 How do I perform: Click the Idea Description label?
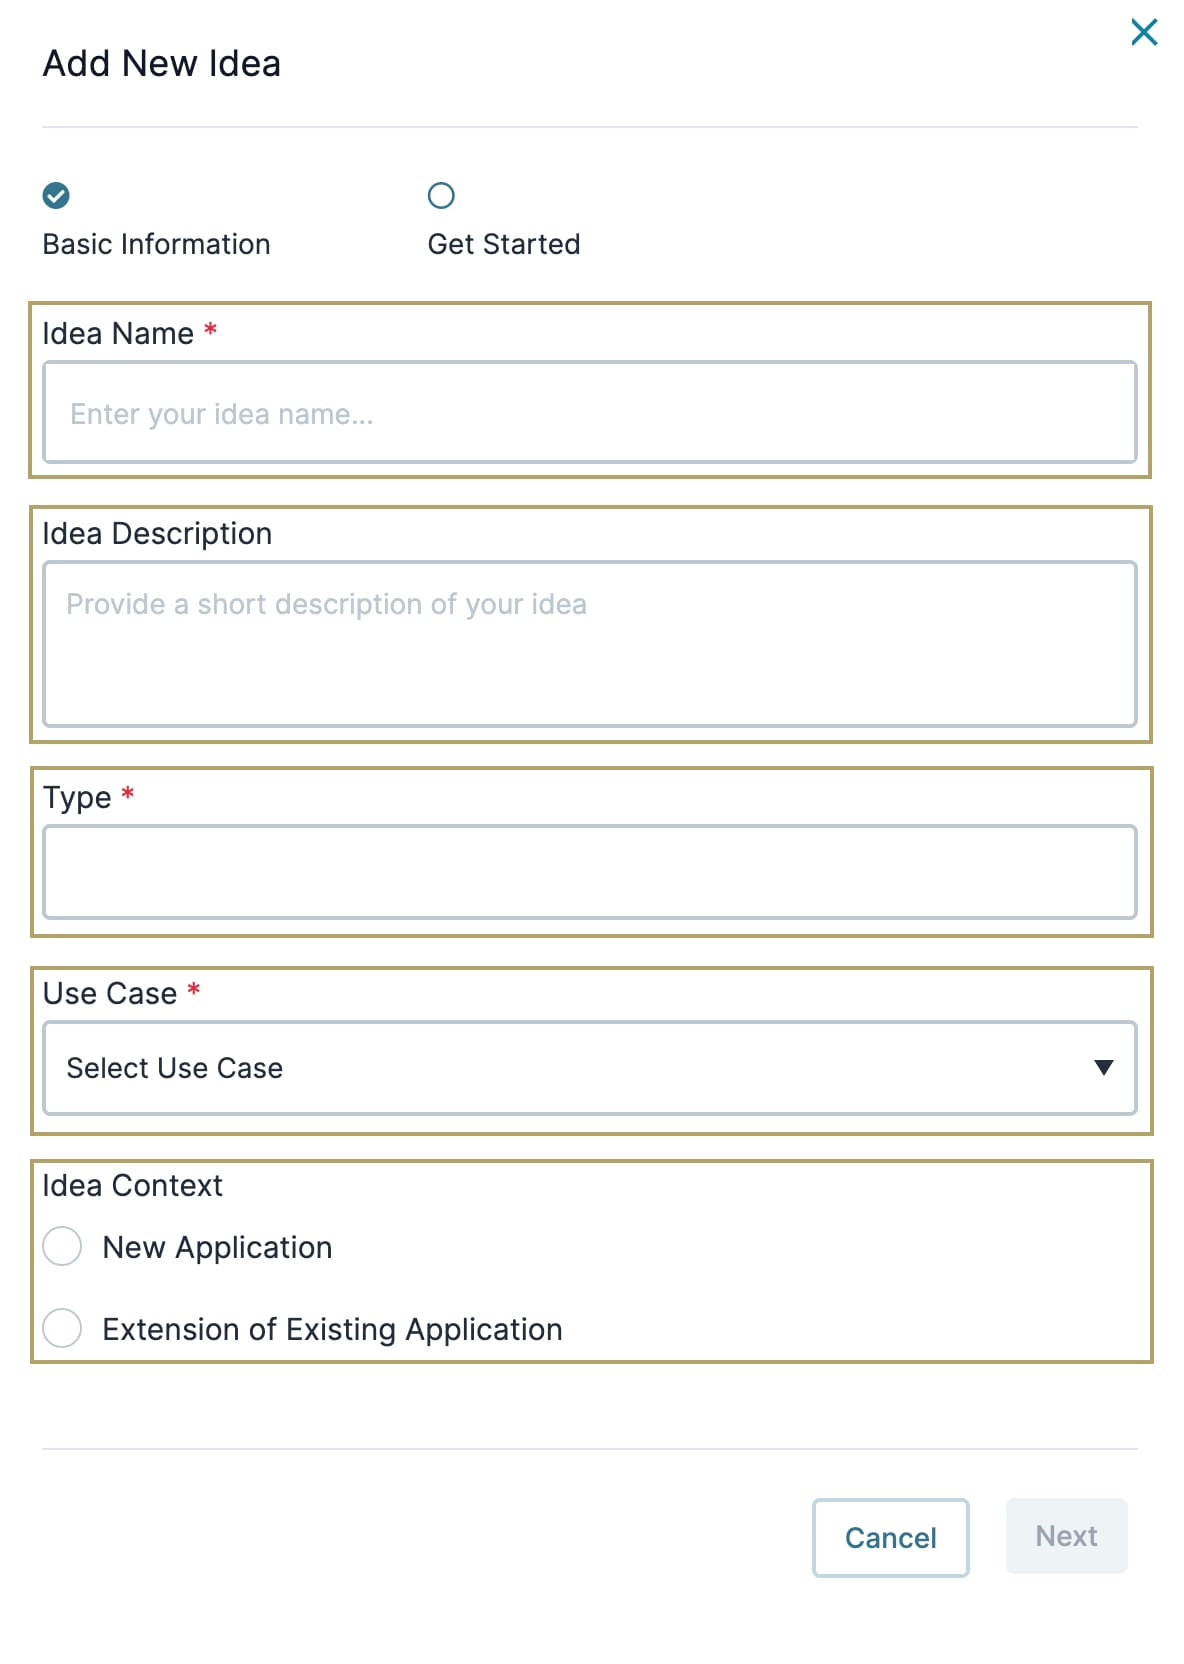(x=157, y=534)
